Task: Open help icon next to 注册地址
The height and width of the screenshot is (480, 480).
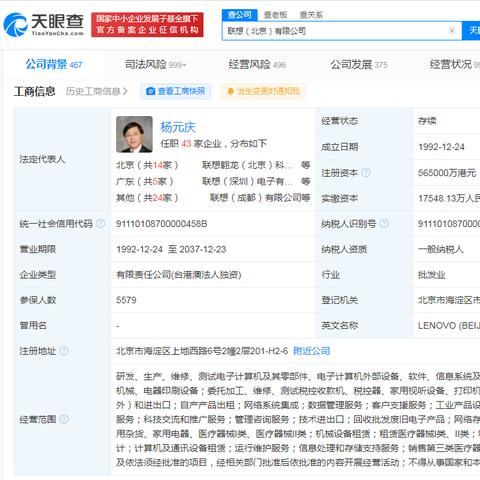Action: point(64,351)
